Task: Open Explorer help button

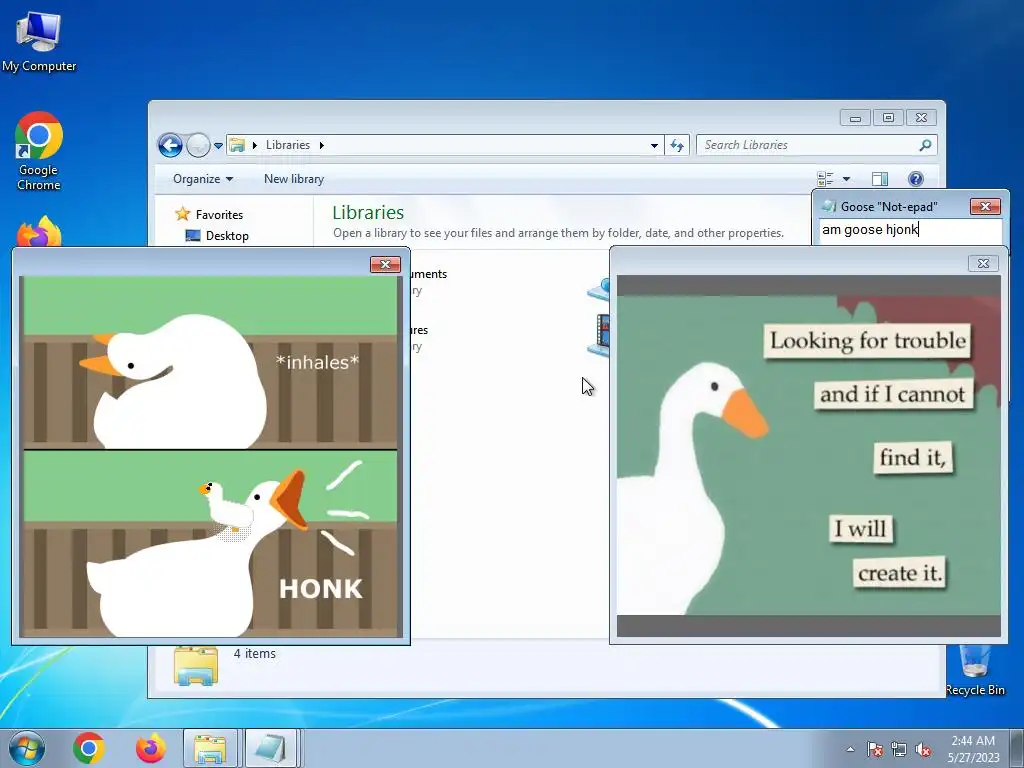Action: click(916, 179)
